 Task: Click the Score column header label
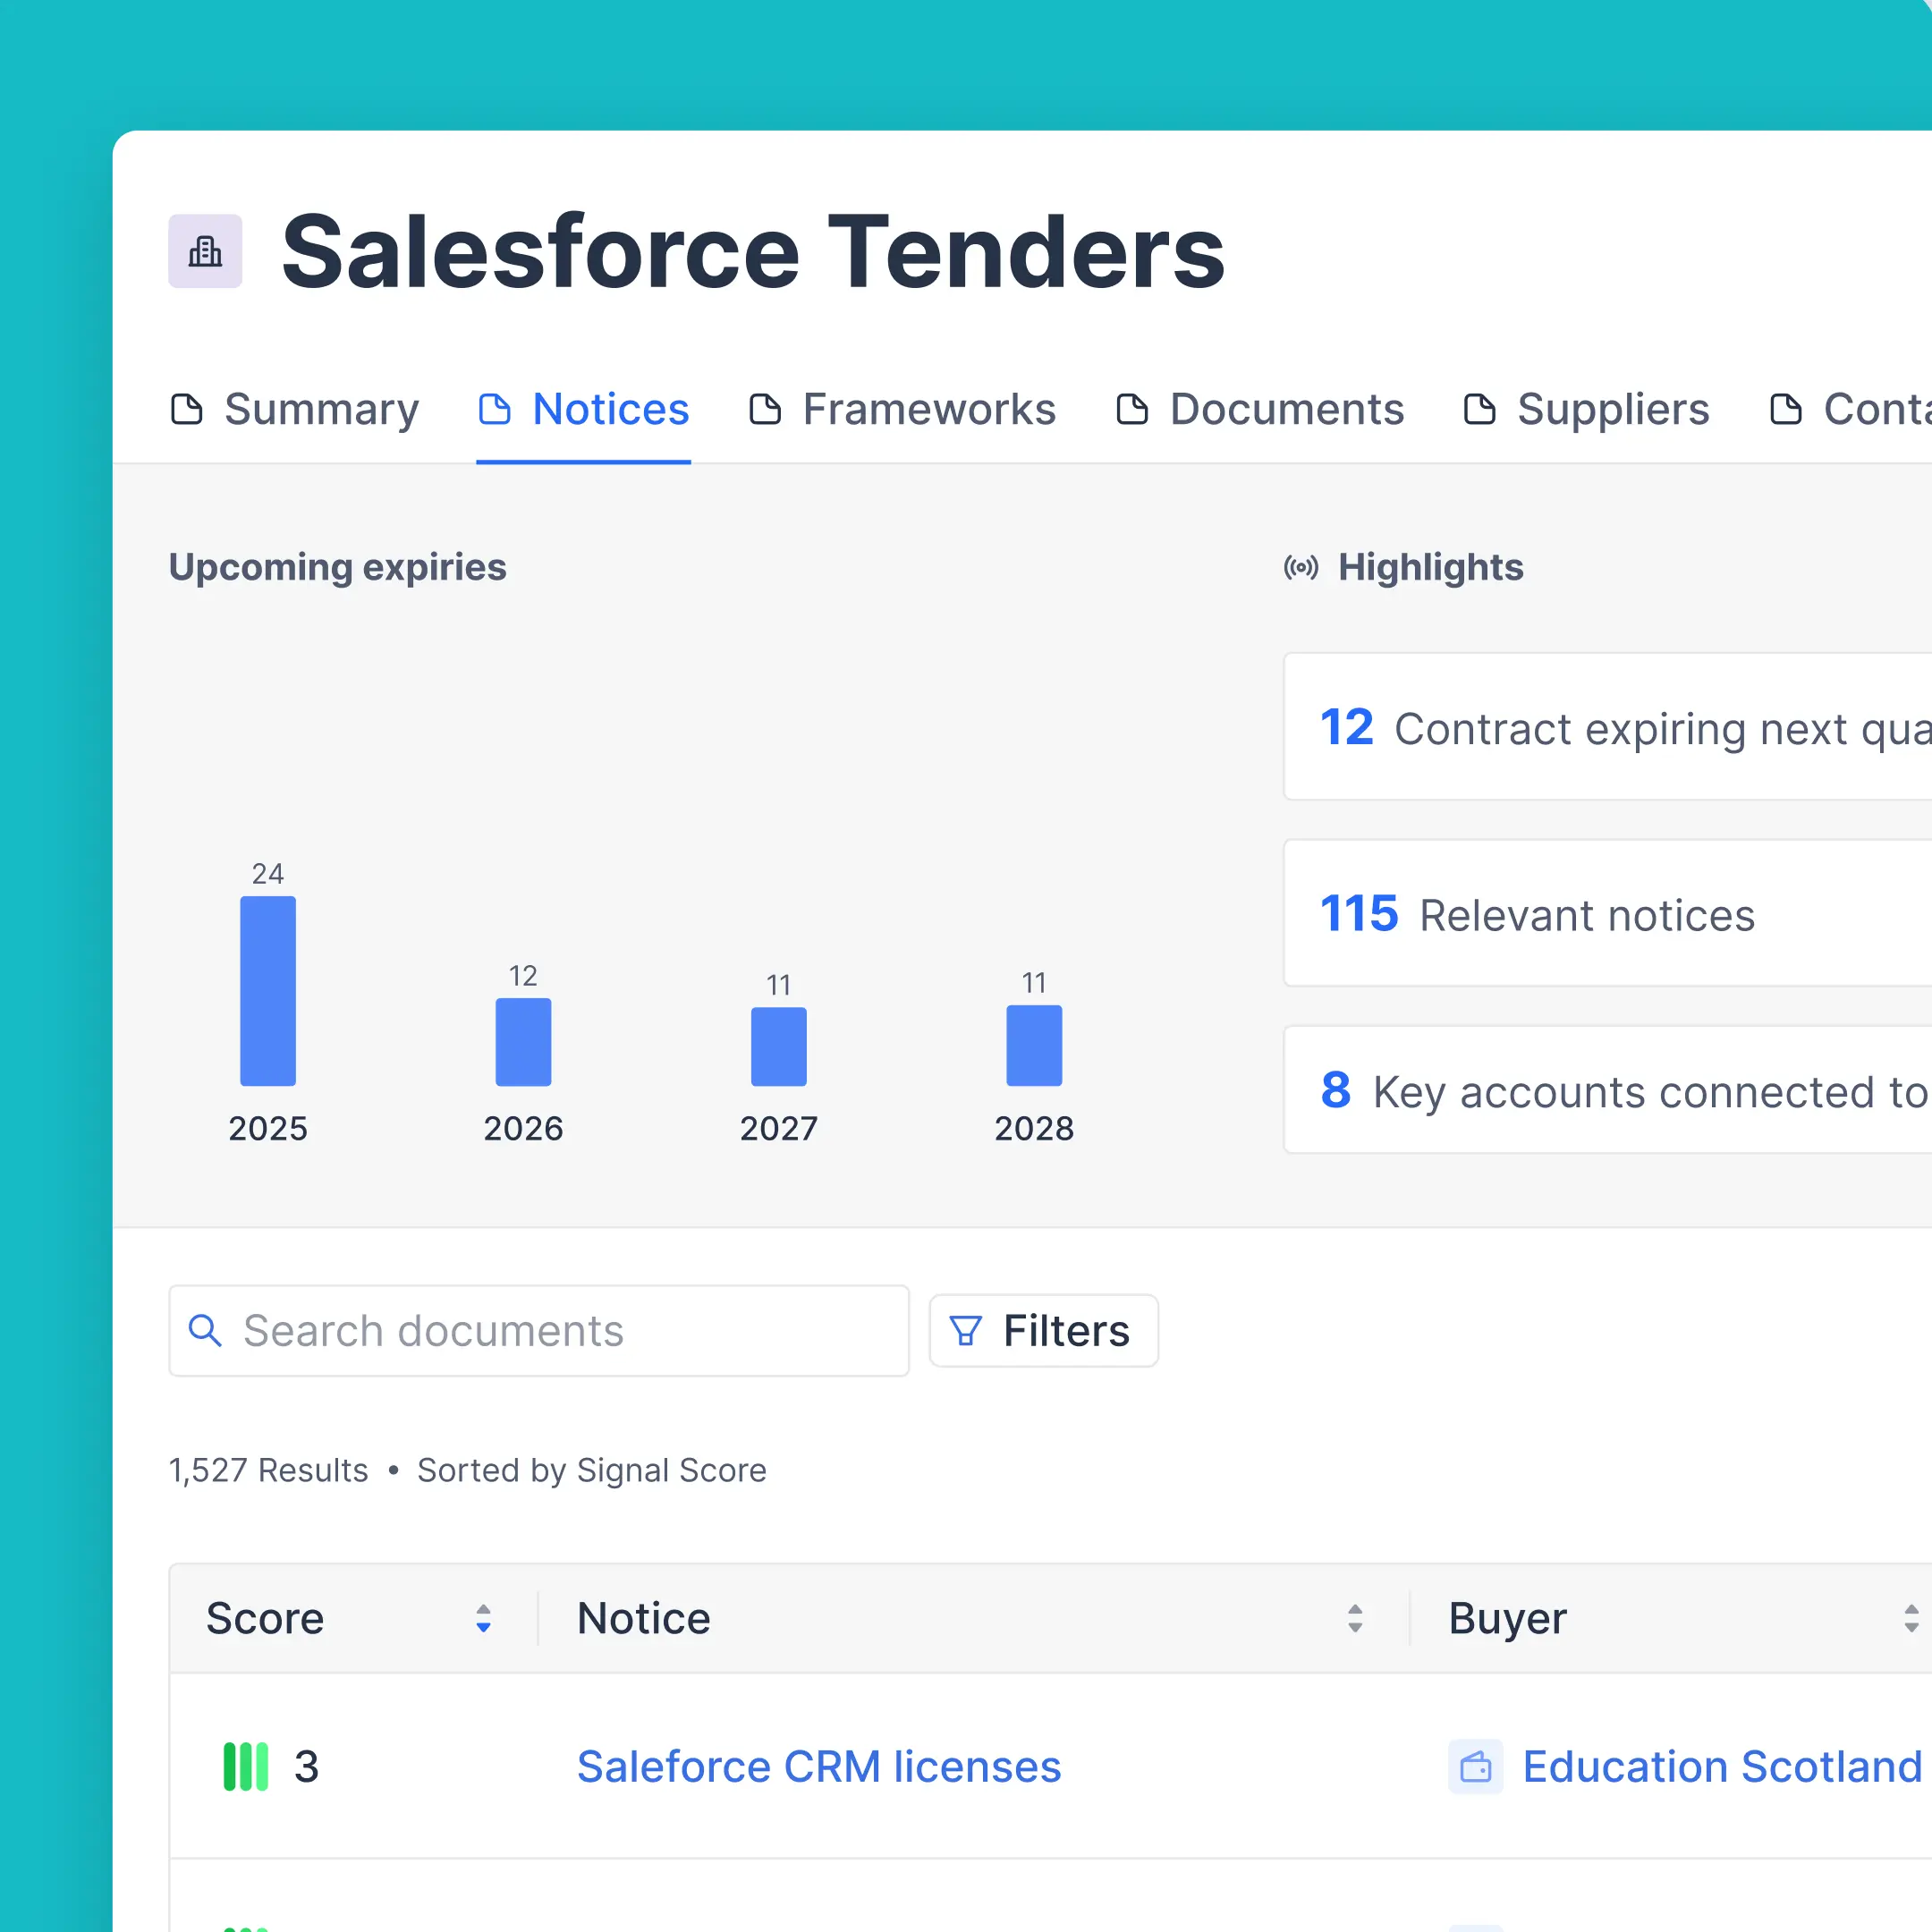click(265, 1618)
